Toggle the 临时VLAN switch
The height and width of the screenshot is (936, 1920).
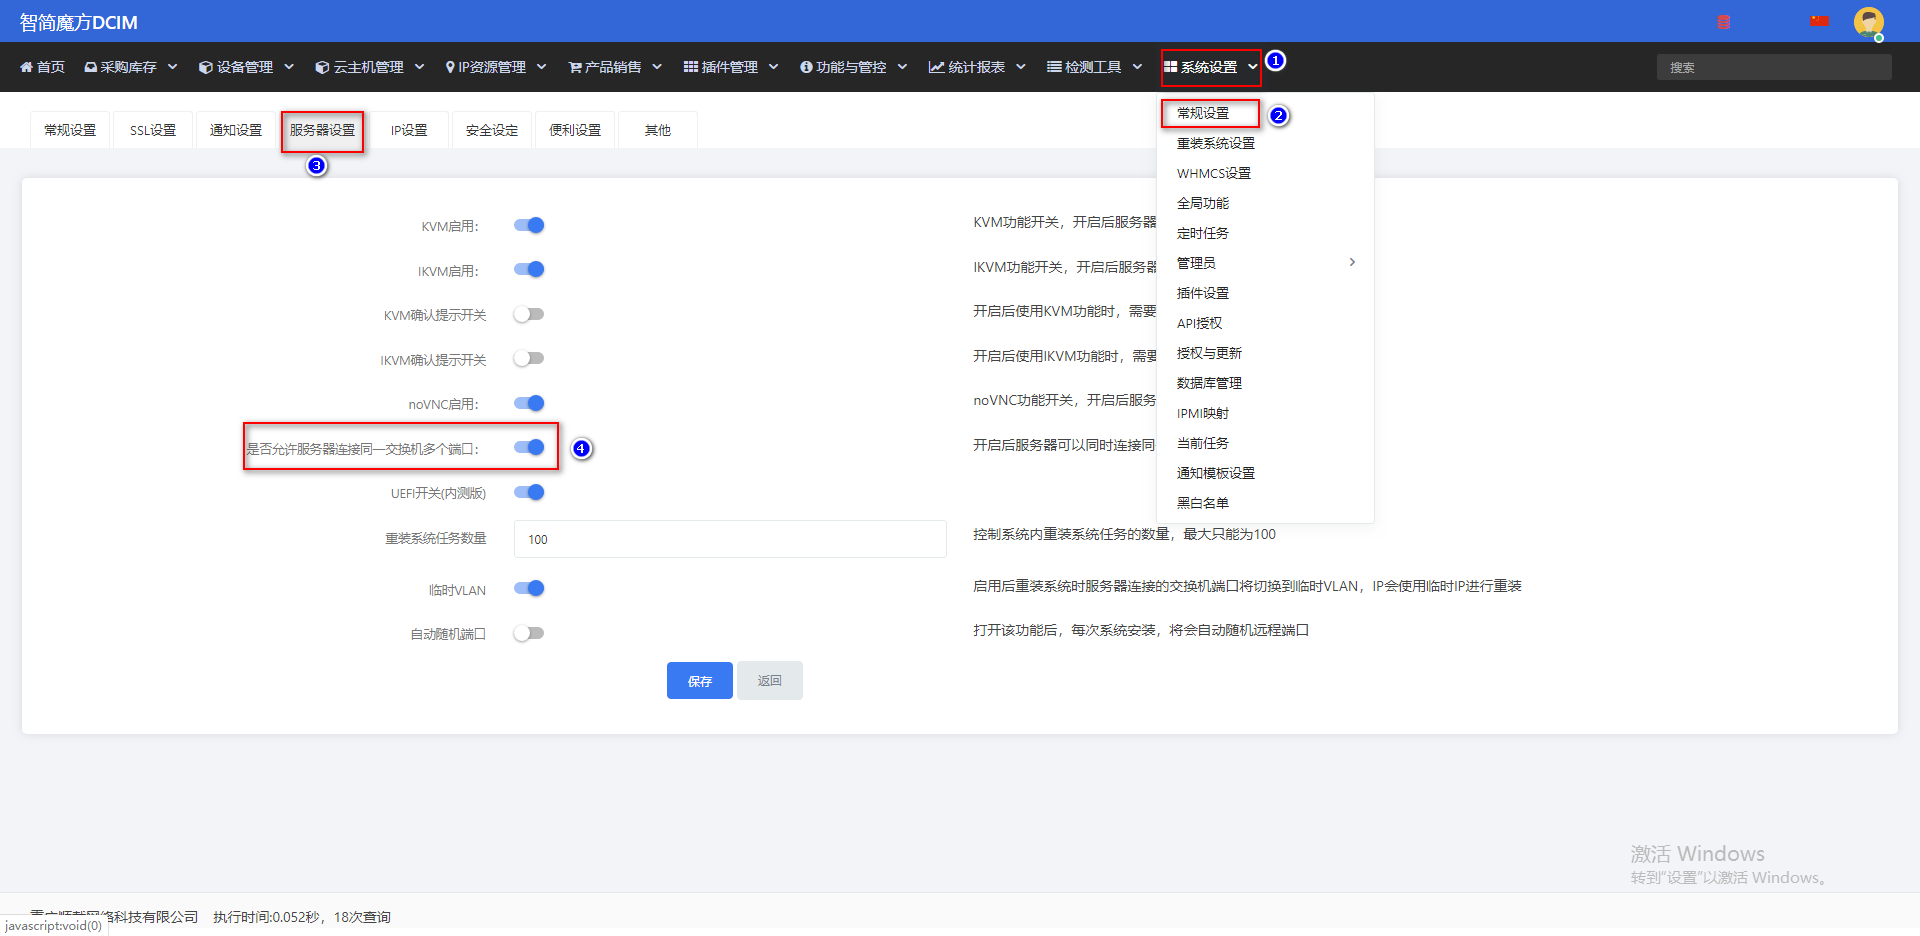[529, 588]
